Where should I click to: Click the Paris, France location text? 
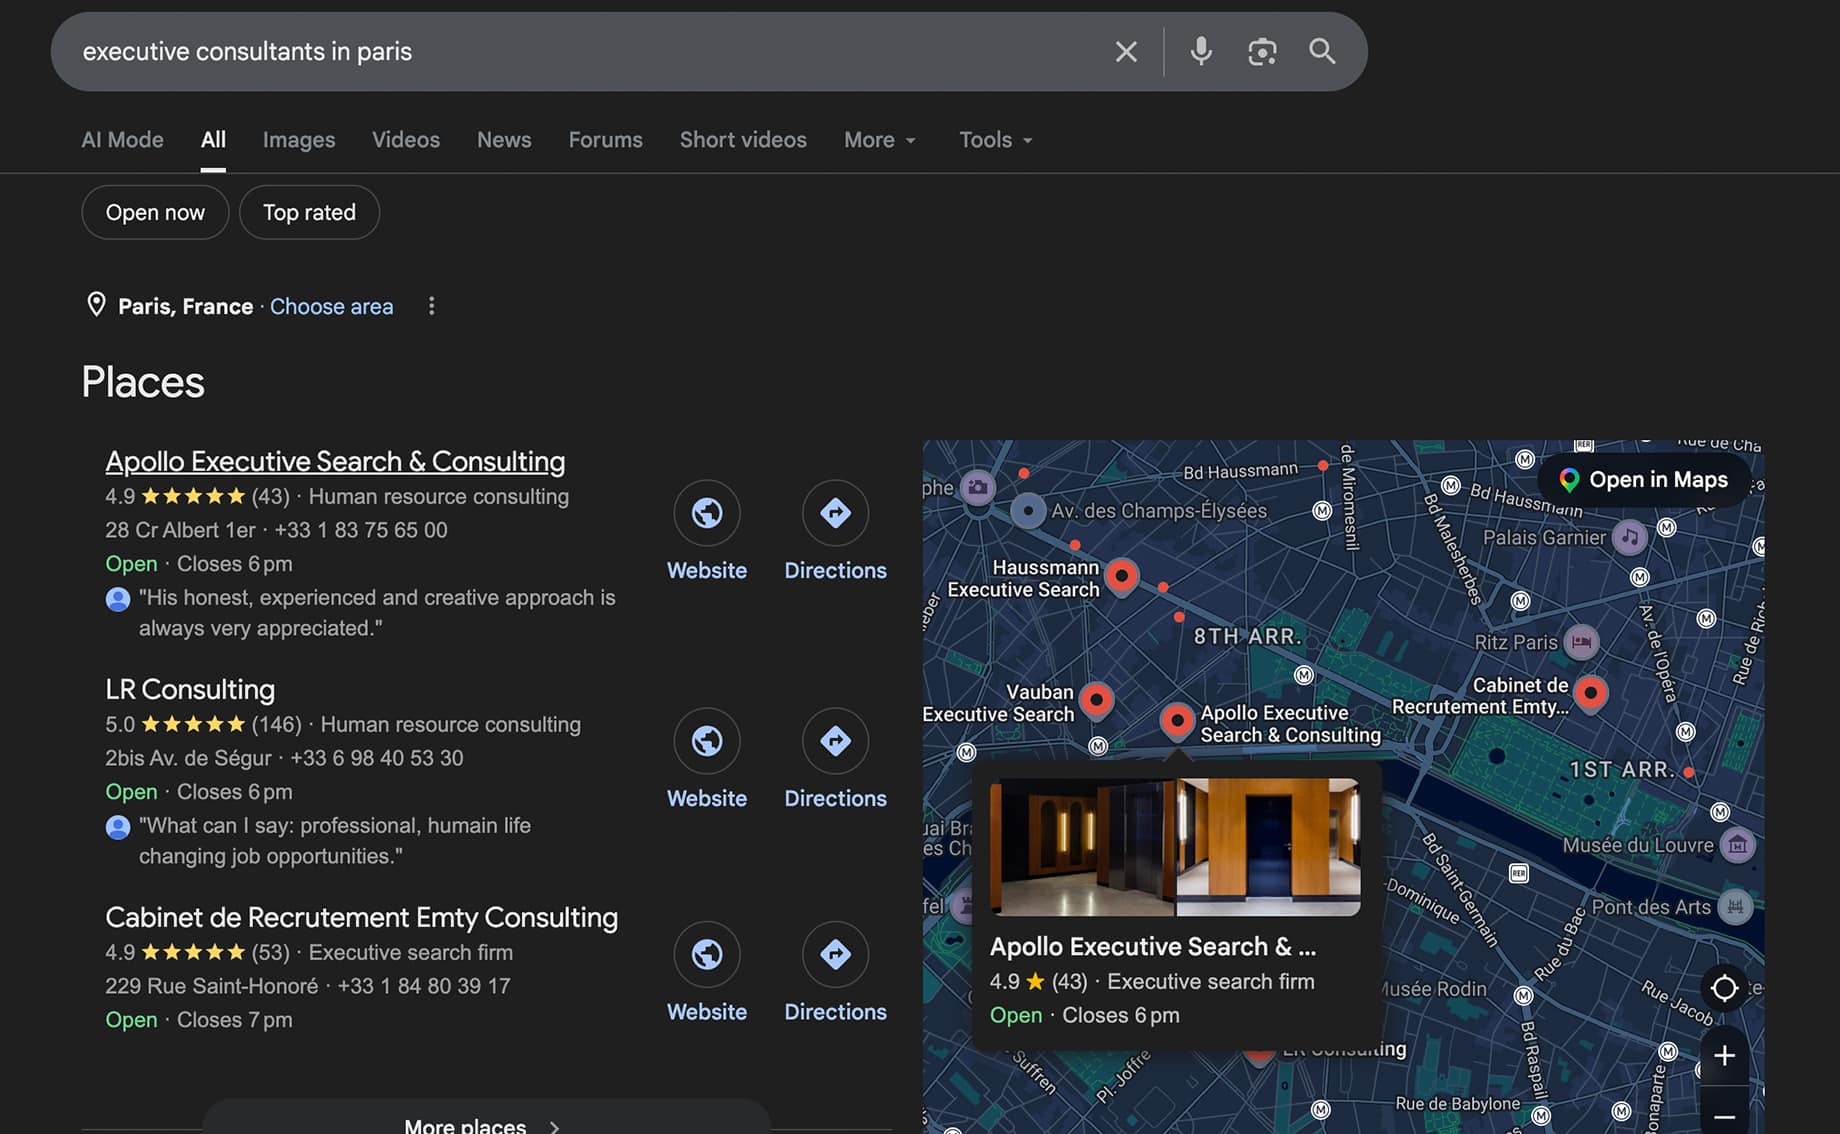(185, 306)
